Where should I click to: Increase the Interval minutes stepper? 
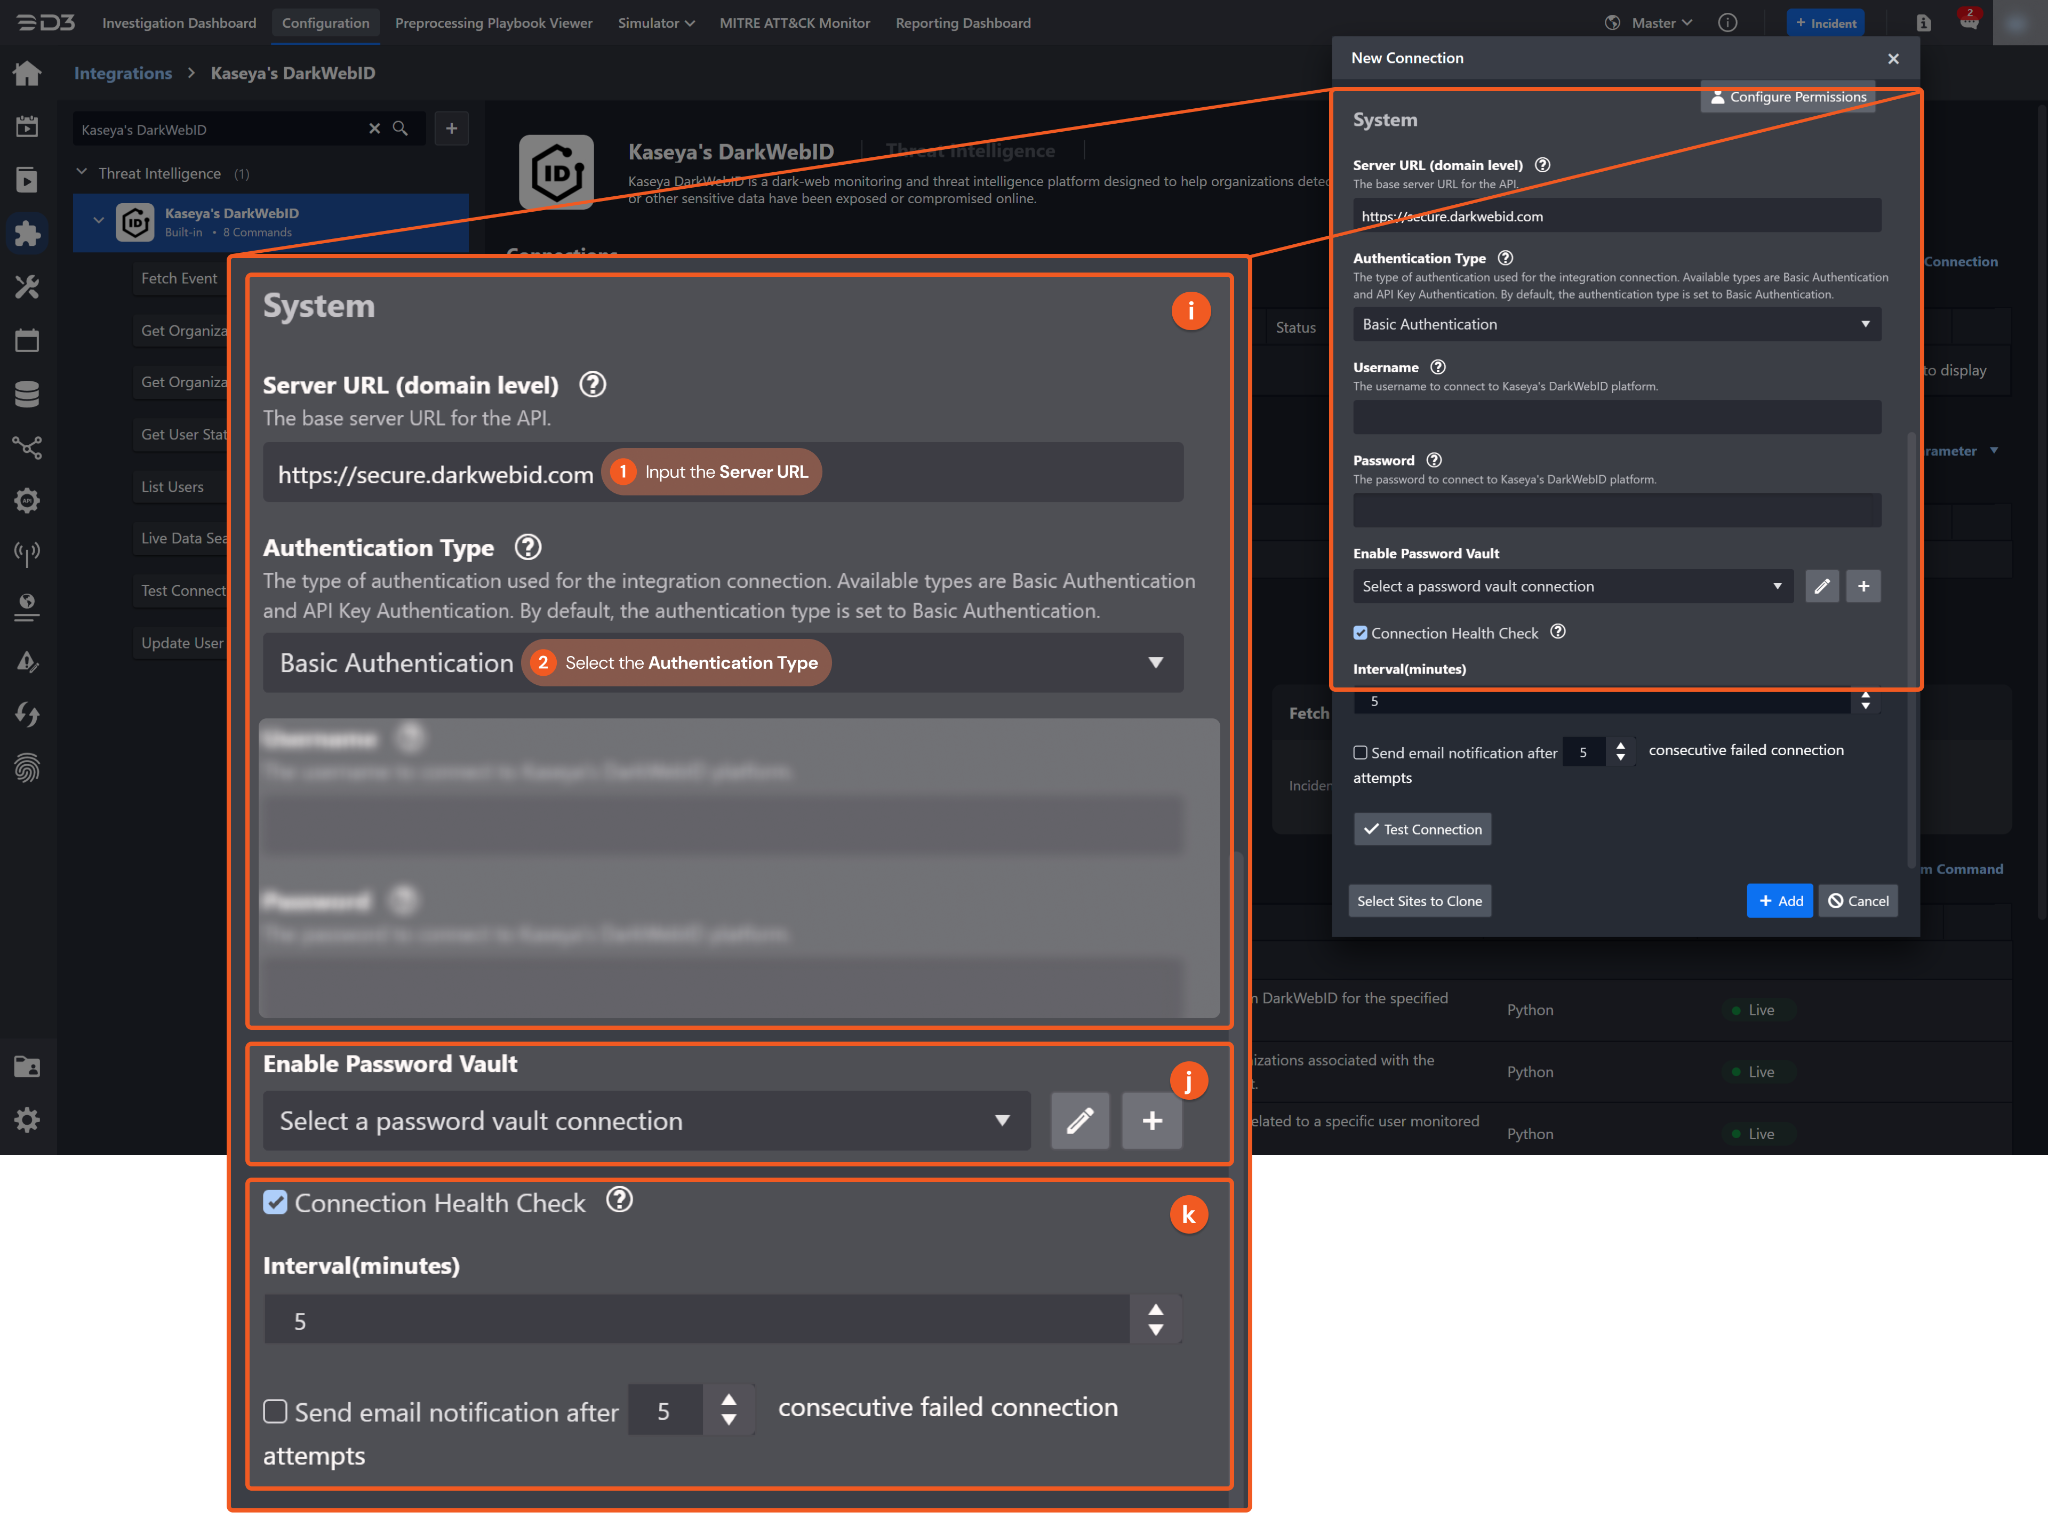tap(1865, 695)
